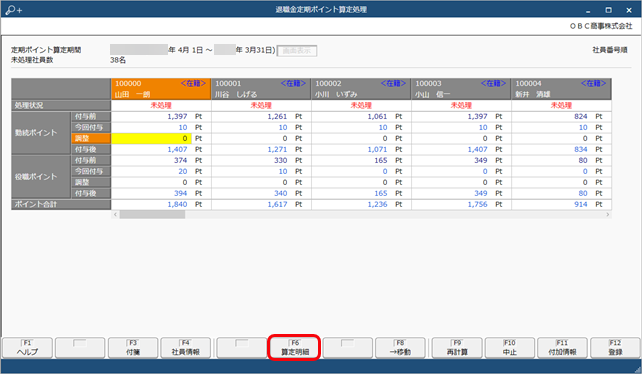Click 役職ポイント 付与後 value 394
Image resolution: width=642 pixels, height=374 pixels.
pos(180,193)
